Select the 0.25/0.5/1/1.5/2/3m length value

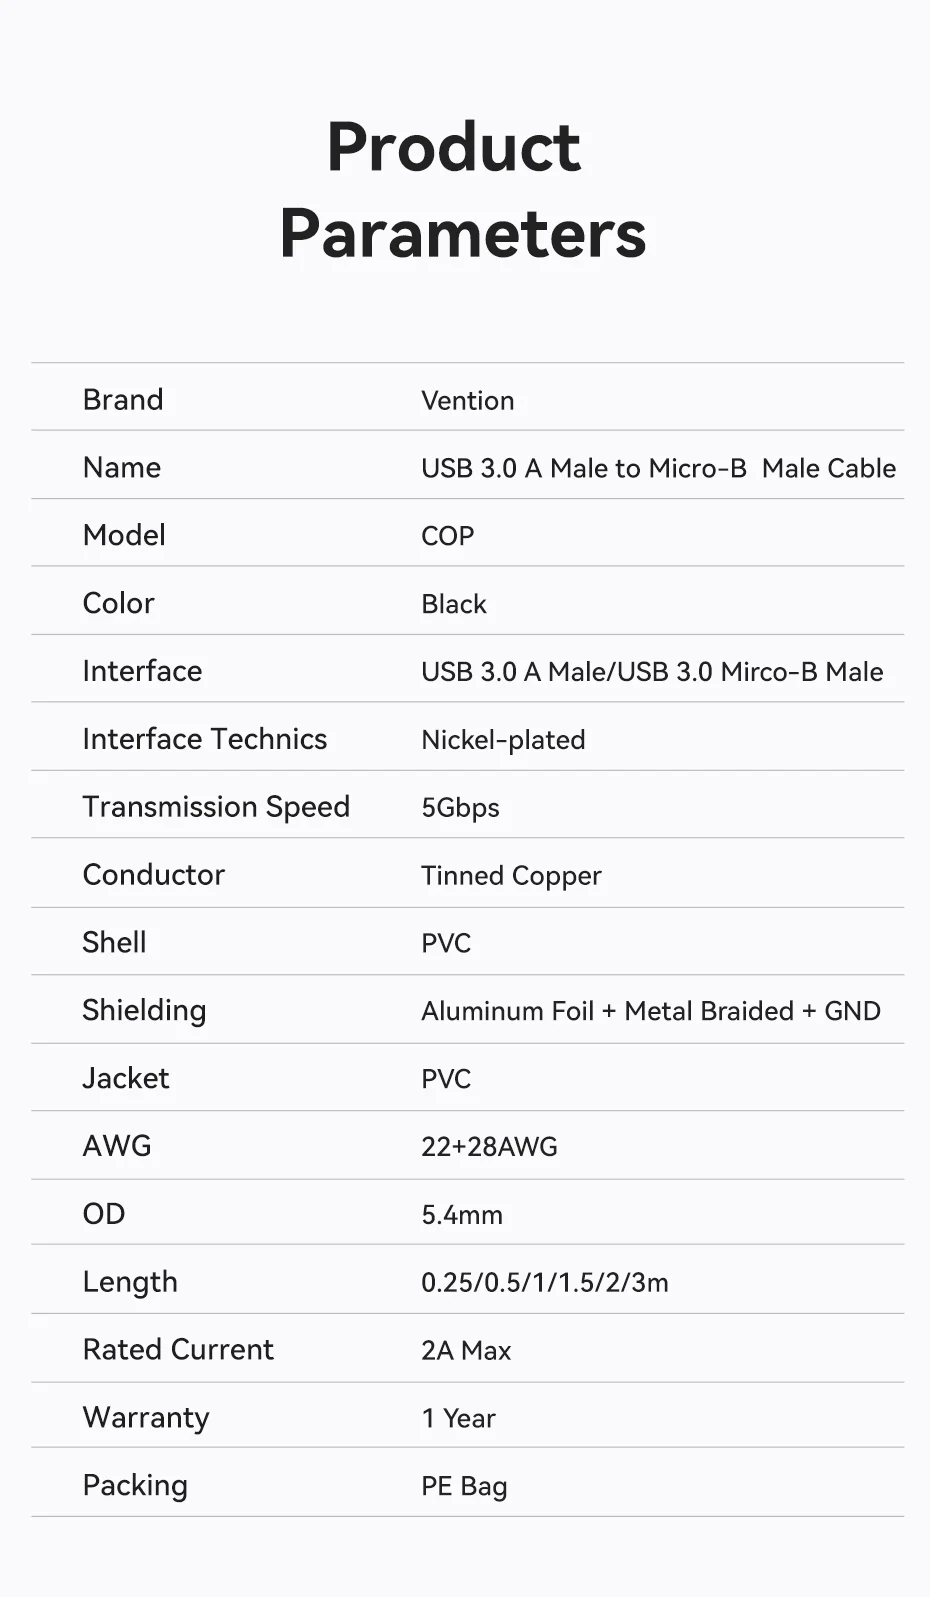coord(545,1283)
